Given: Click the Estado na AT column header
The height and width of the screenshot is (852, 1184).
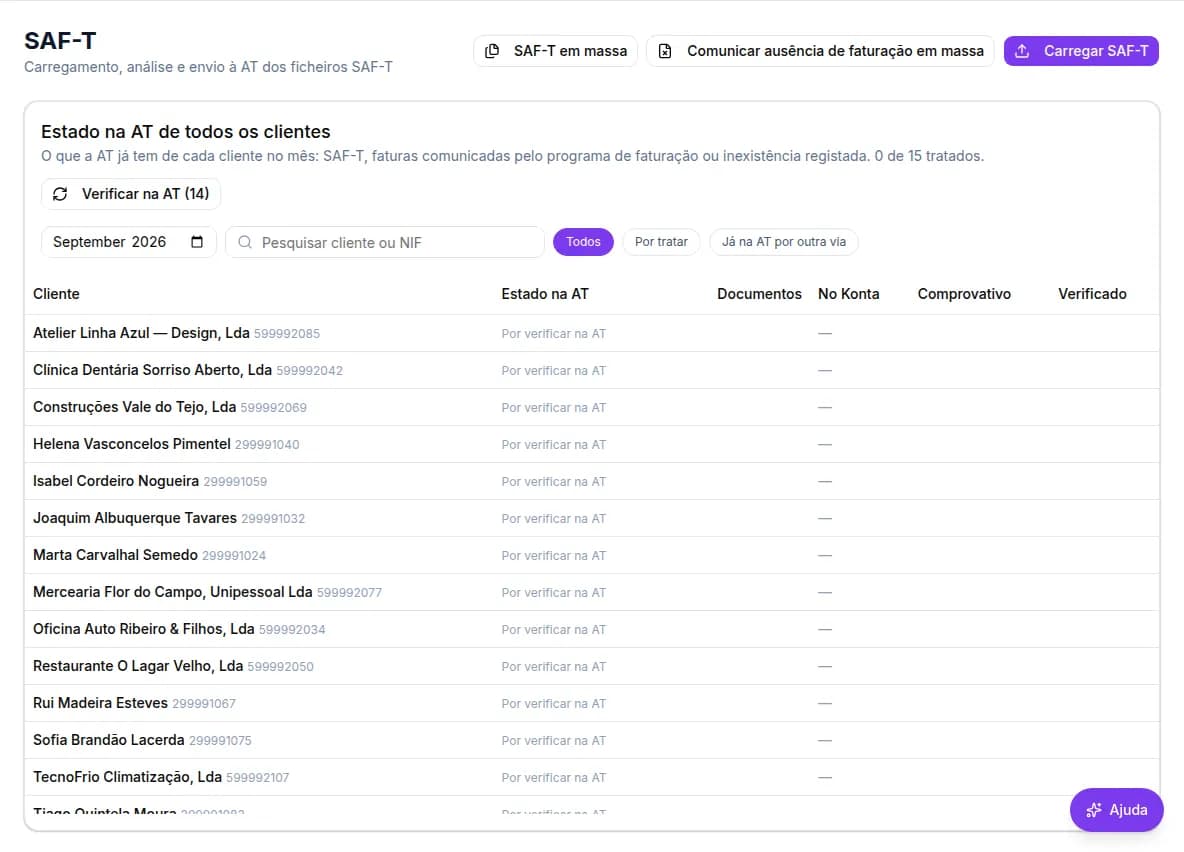Looking at the screenshot, I should pos(544,294).
